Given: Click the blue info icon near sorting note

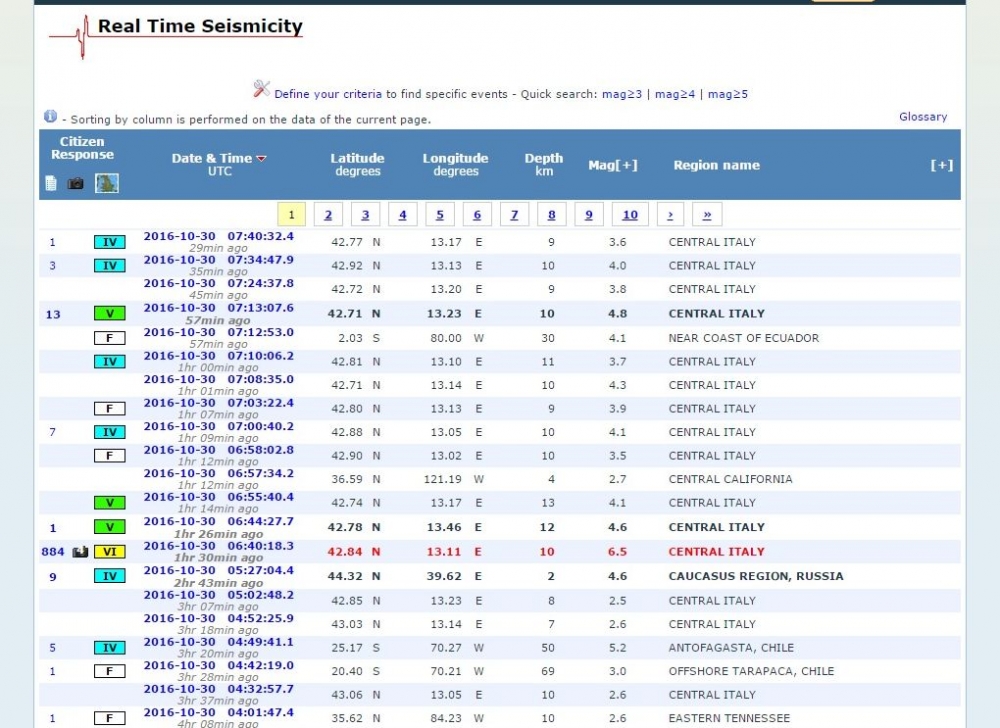Looking at the screenshot, I should 50,116.
